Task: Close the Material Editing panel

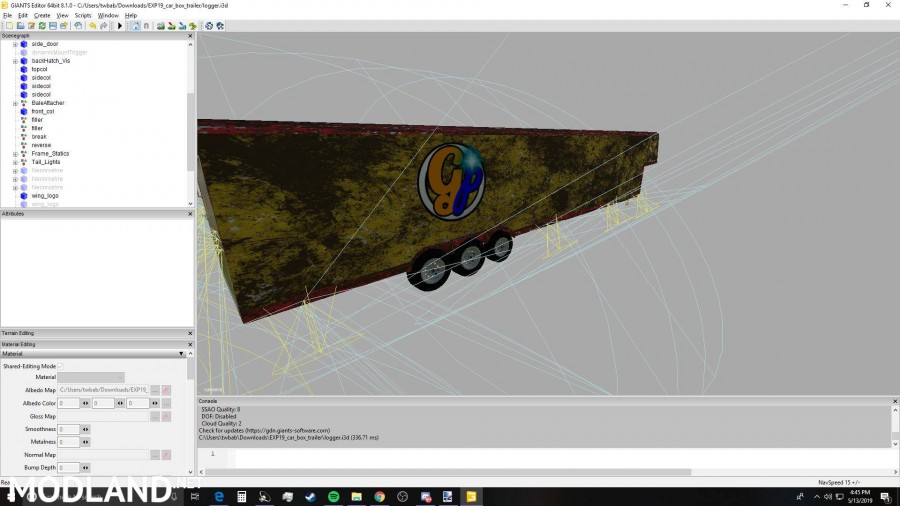Action: pyautogui.click(x=190, y=344)
